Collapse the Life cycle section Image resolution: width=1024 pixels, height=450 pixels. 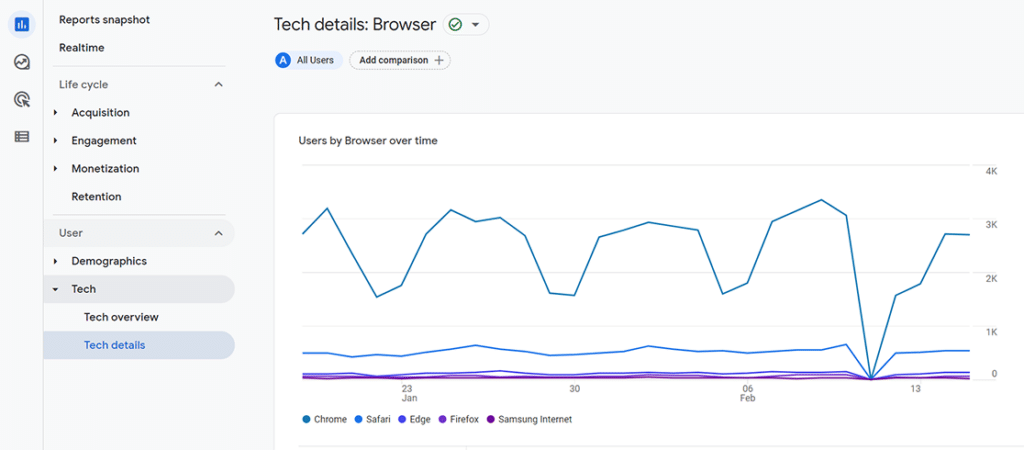[x=219, y=85]
